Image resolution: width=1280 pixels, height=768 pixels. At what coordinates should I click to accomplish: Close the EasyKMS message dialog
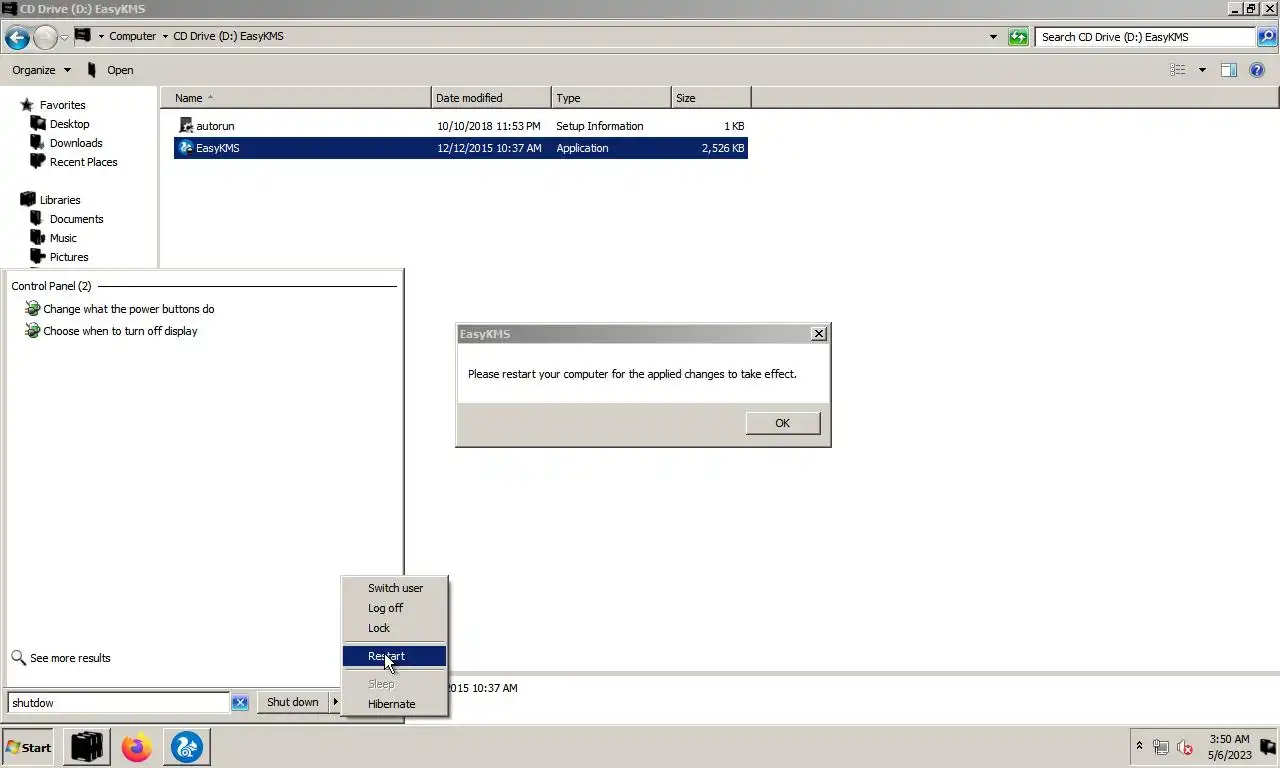coord(819,334)
